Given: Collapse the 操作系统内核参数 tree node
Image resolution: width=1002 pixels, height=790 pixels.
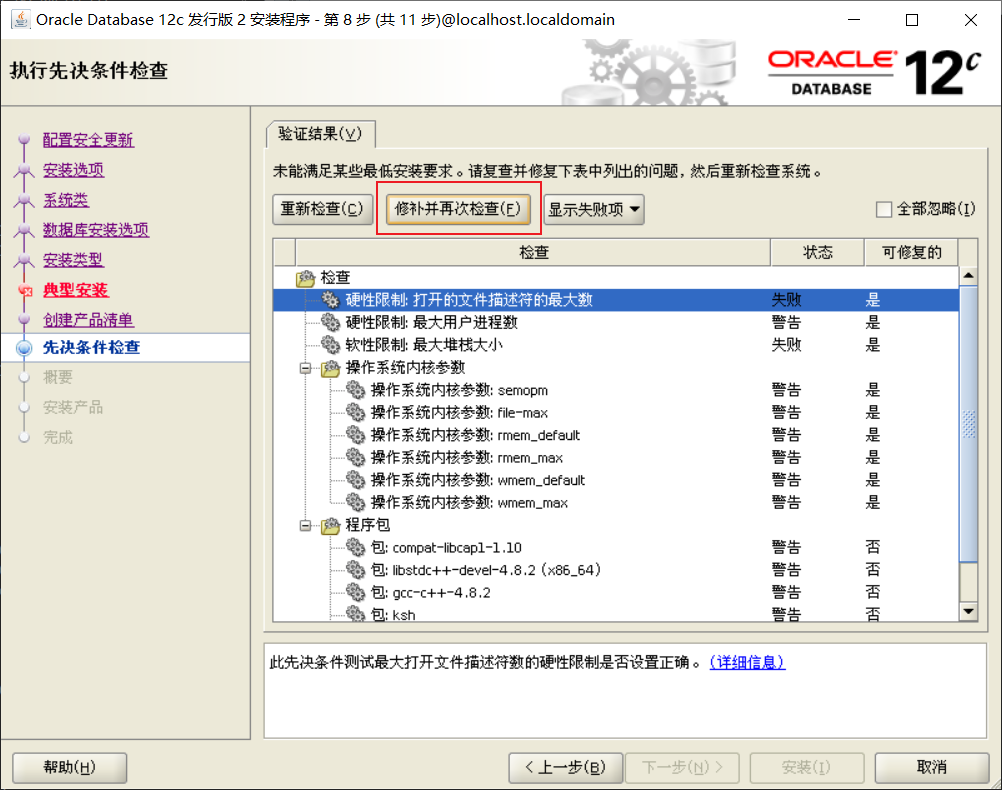Looking at the screenshot, I should point(305,368).
